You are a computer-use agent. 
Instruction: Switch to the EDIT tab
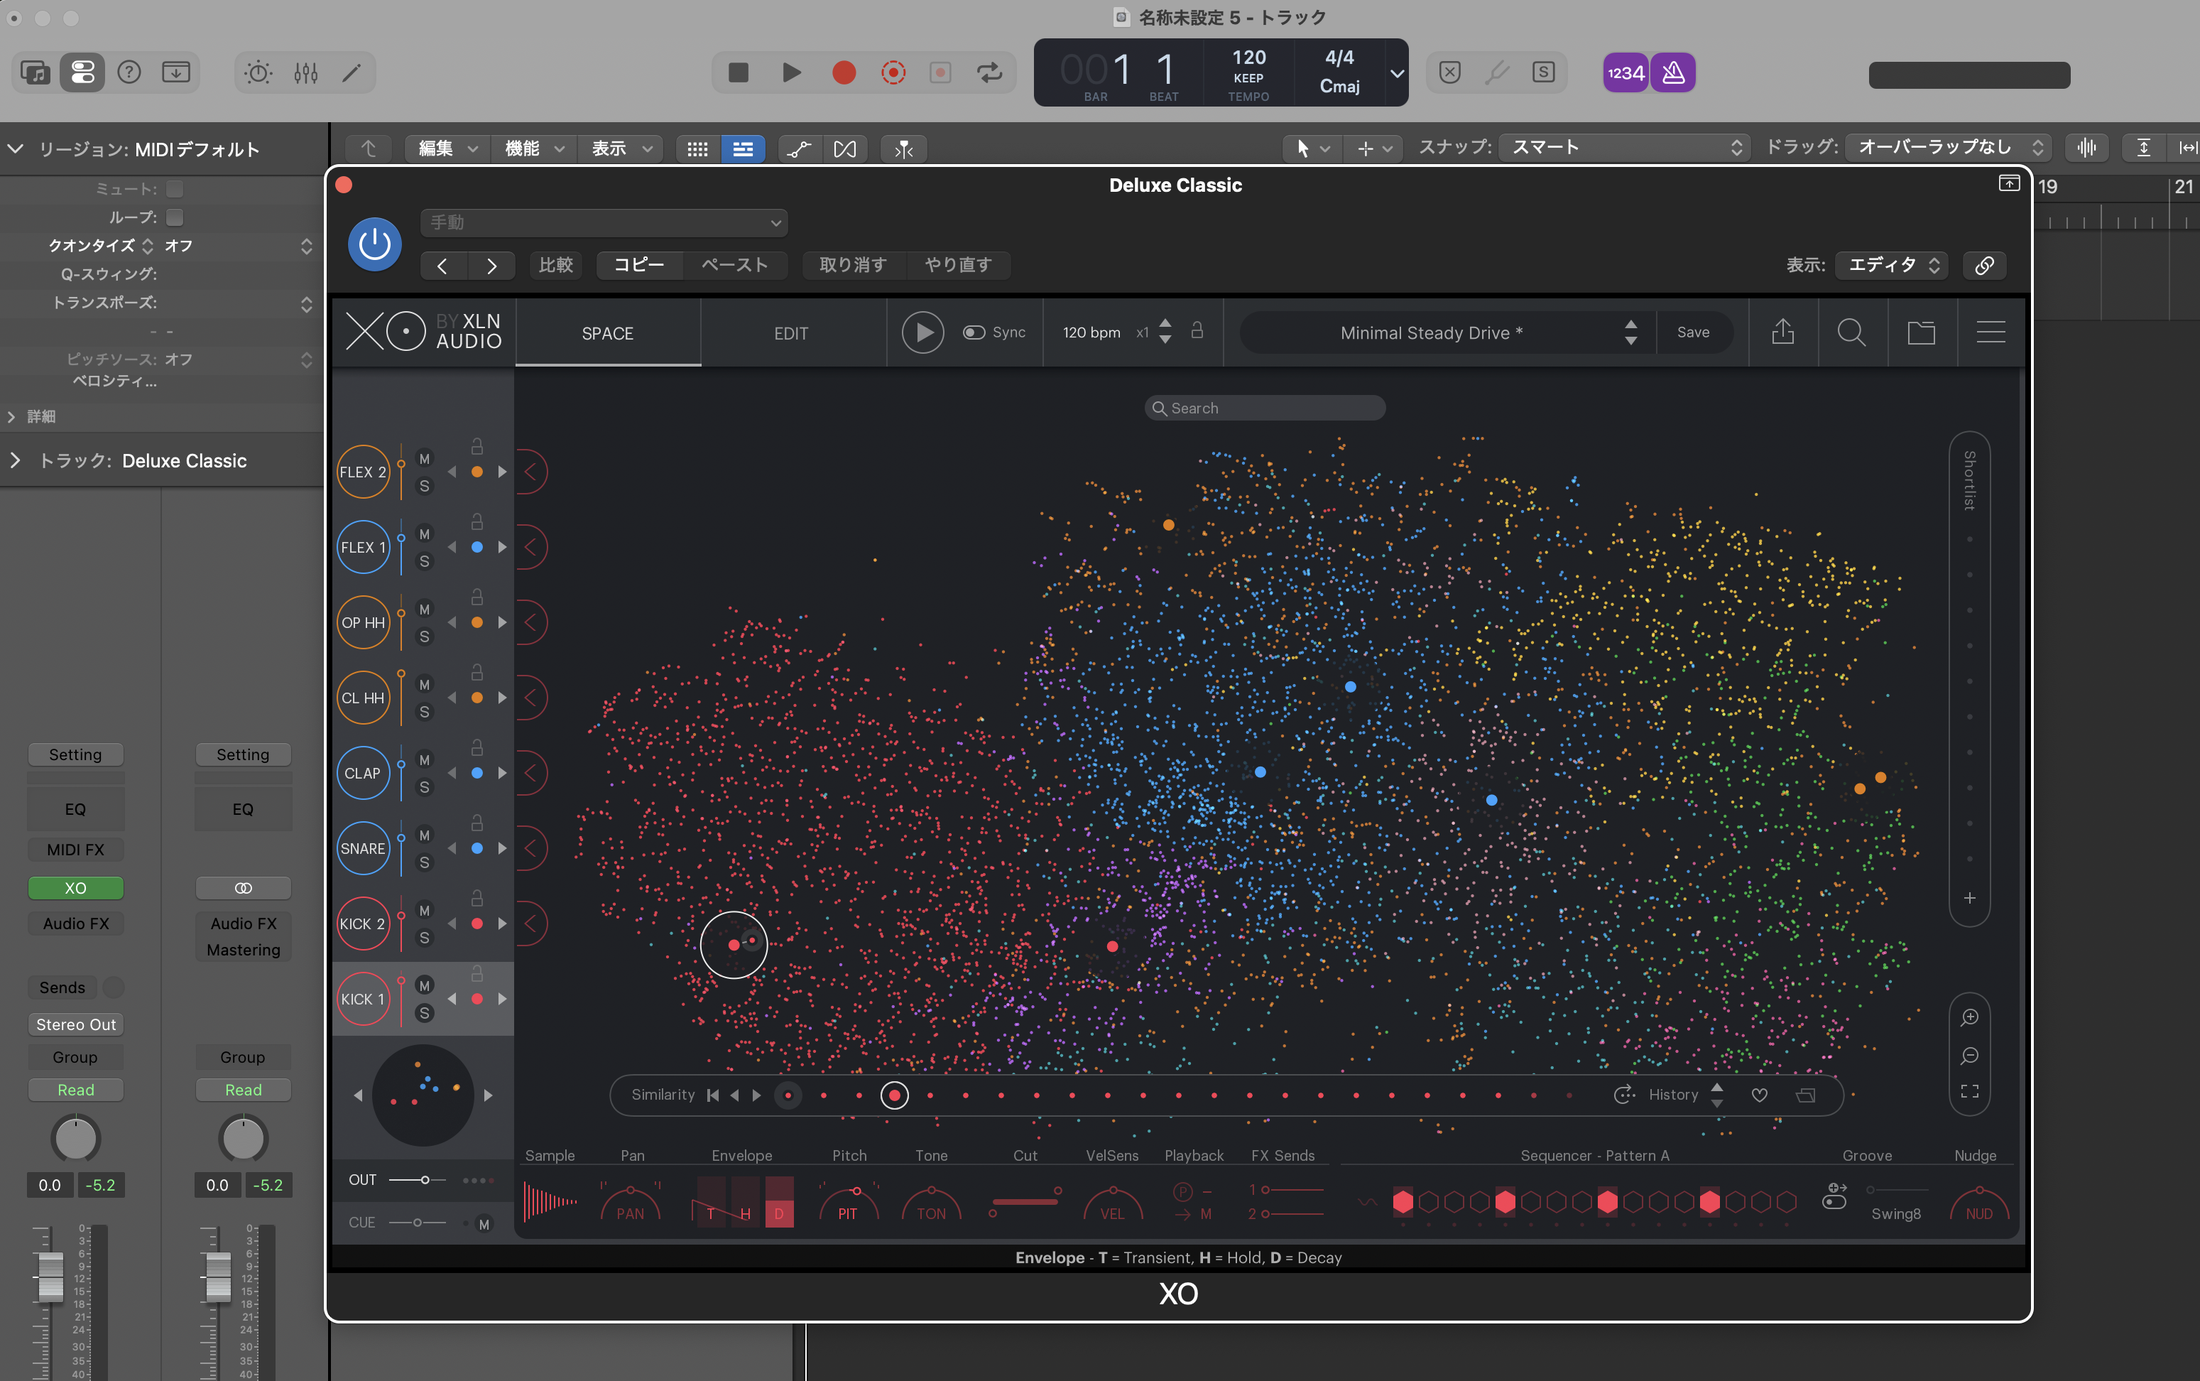pyautogui.click(x=791, y=333)
